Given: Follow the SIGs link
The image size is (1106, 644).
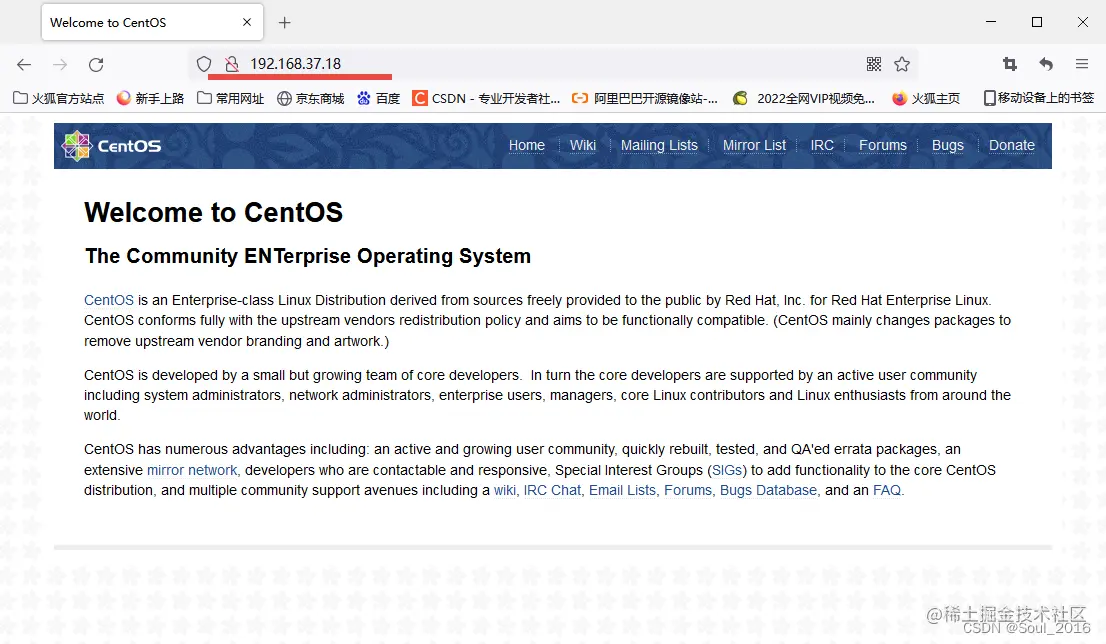Looking at the screenshot, I should [727, 470].
